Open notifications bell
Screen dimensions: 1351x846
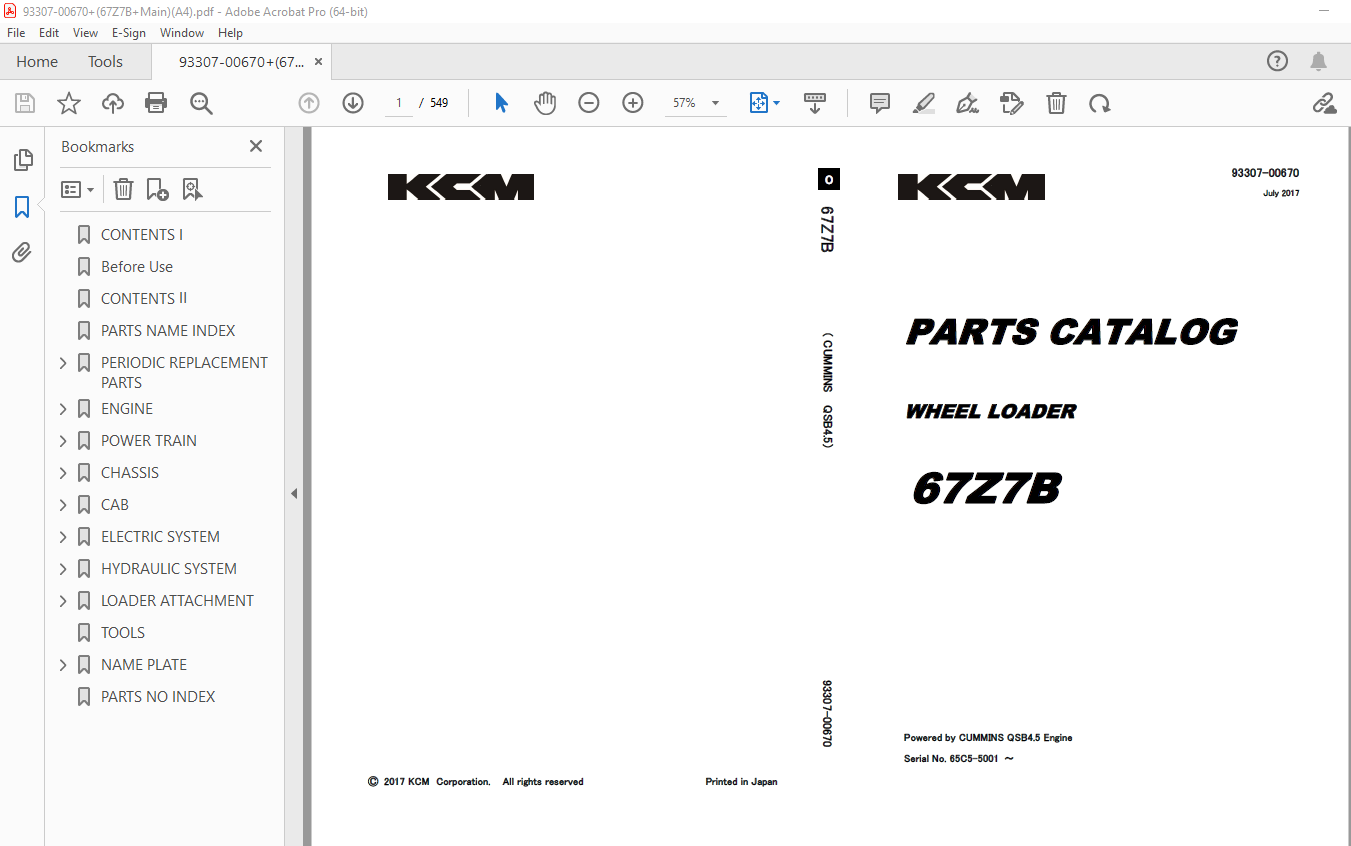[x=1319, y=61]
